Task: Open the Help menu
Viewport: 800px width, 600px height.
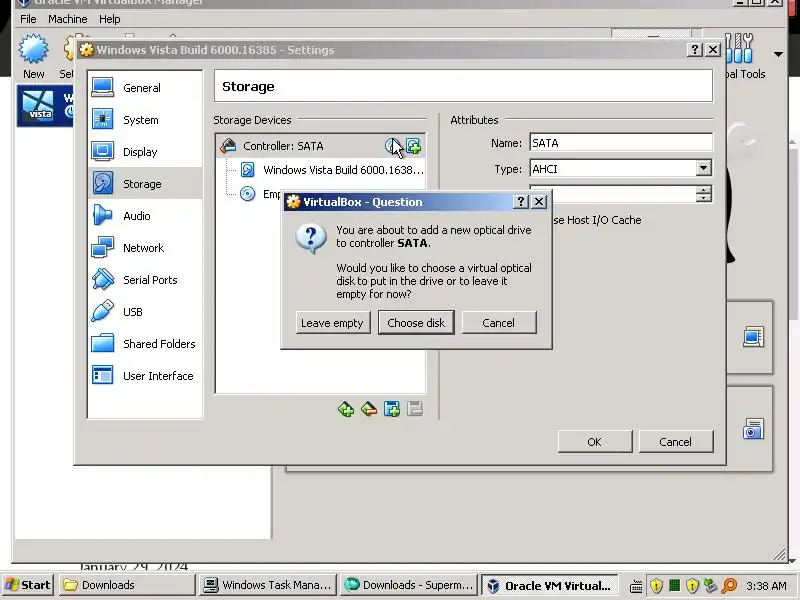Action: point(109,19)
